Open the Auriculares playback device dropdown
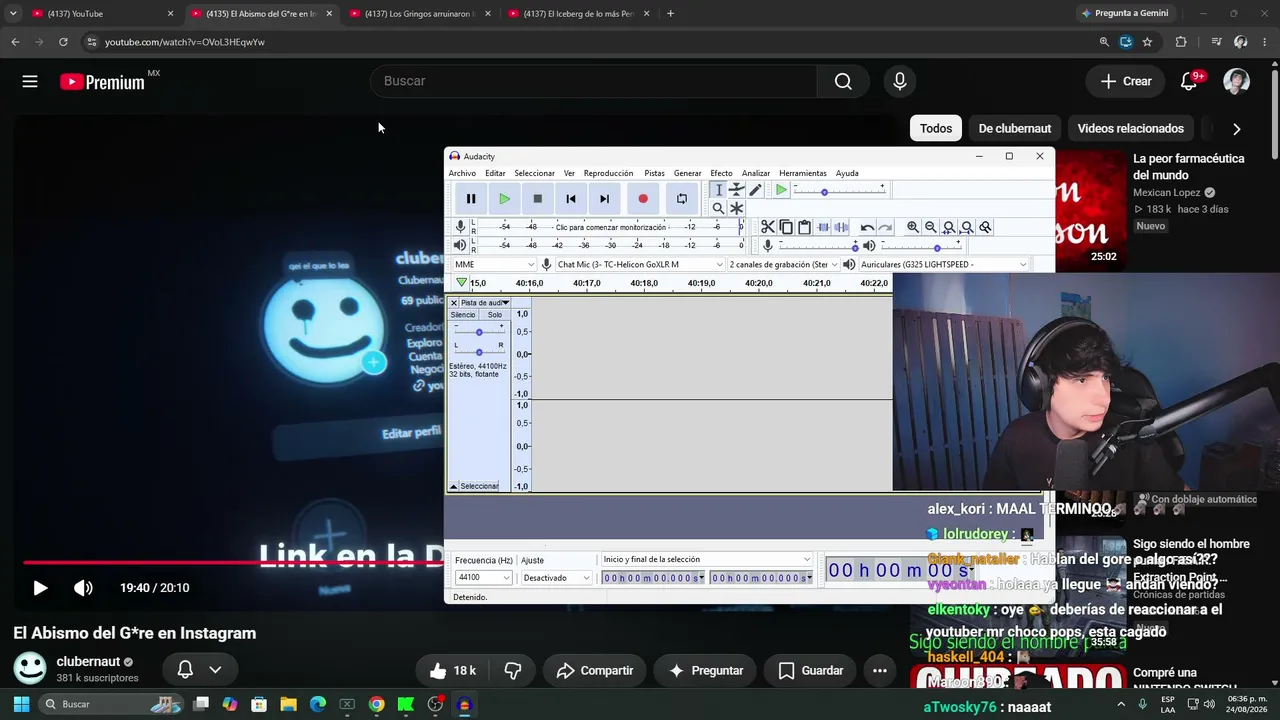The height and width of the screenshot is (720, 1280). [943, 264]
